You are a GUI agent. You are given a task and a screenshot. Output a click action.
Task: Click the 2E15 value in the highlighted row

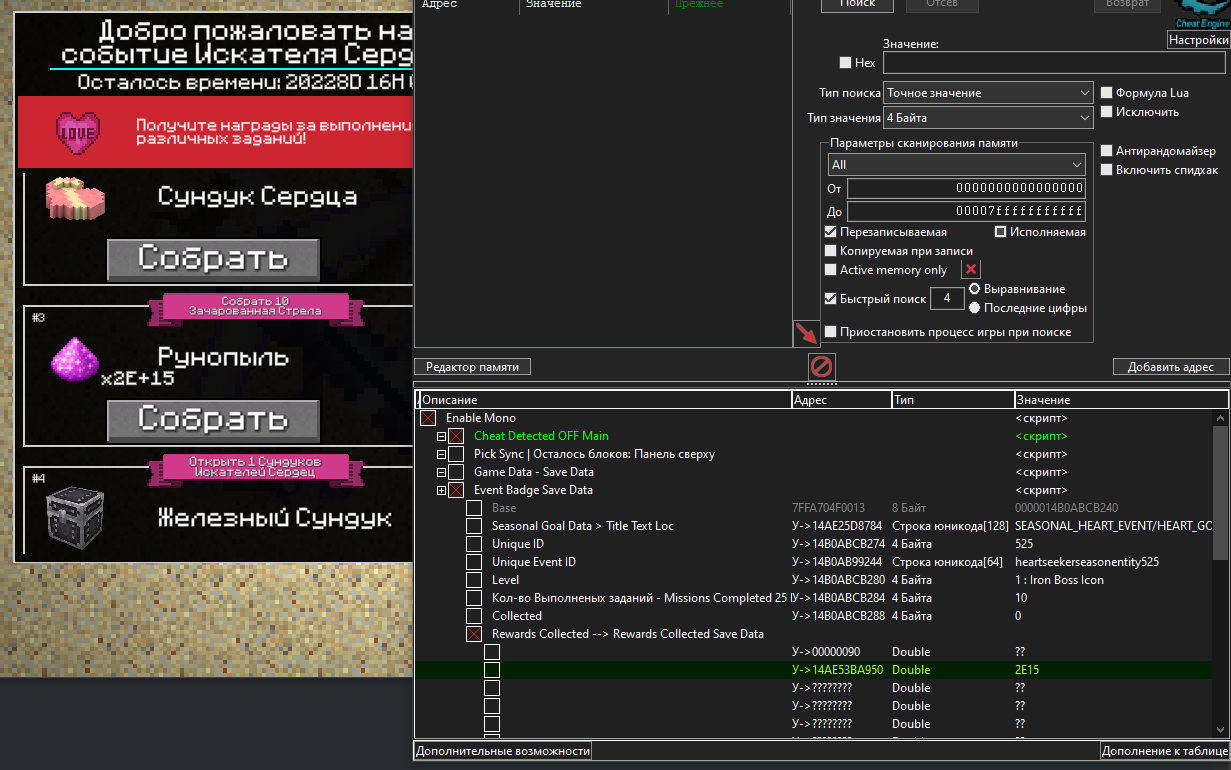pyautogui.click(x=1027, y=670)
